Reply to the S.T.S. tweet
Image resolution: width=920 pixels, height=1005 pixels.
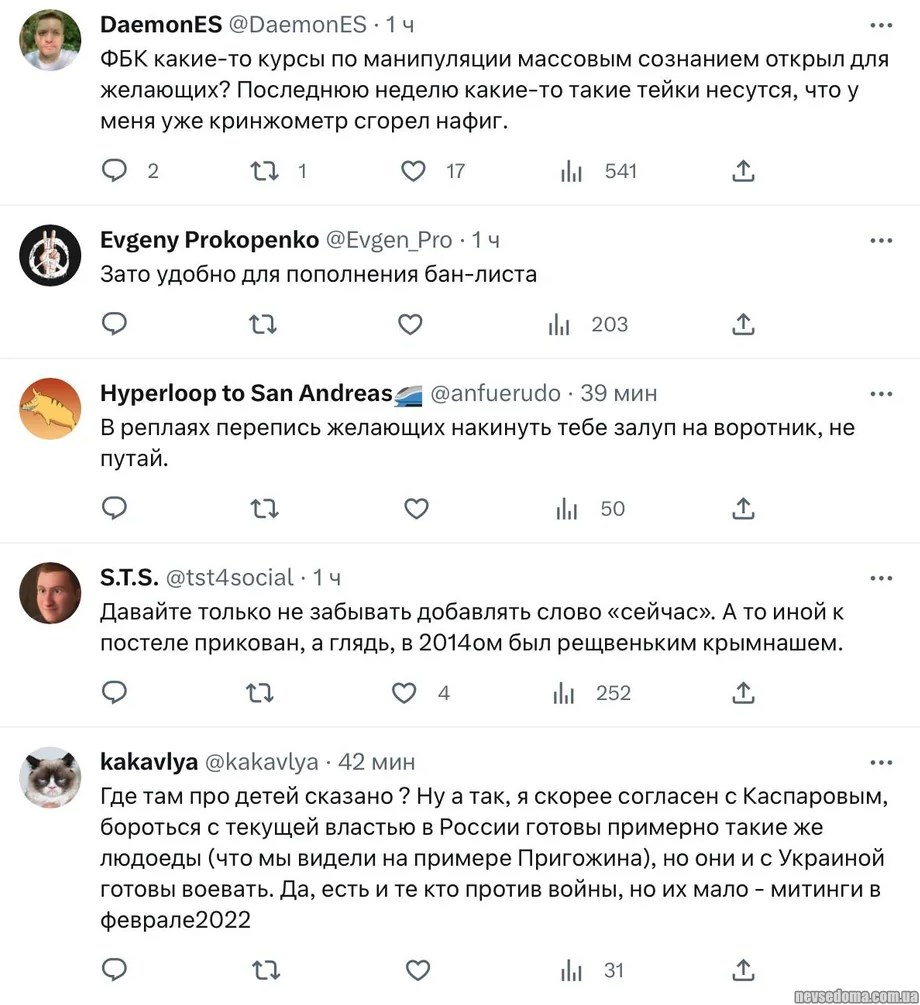116,692
